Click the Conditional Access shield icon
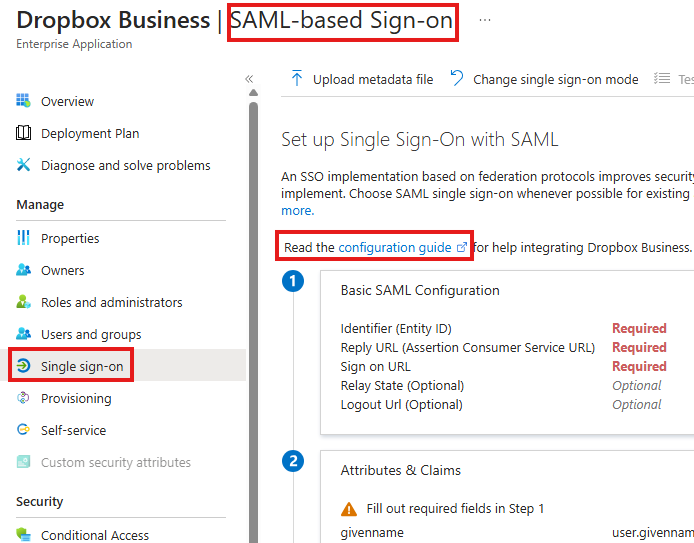This screenshot has width=694, height=543. pos(23,535)
